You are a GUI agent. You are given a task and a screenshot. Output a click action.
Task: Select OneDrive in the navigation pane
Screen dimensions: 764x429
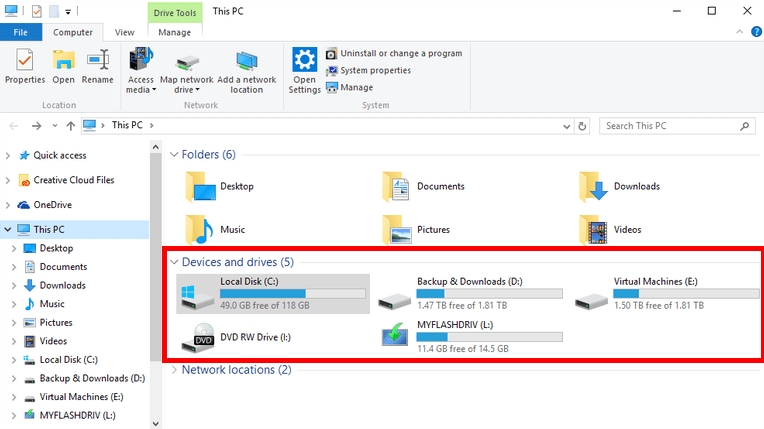click(52, 205)
